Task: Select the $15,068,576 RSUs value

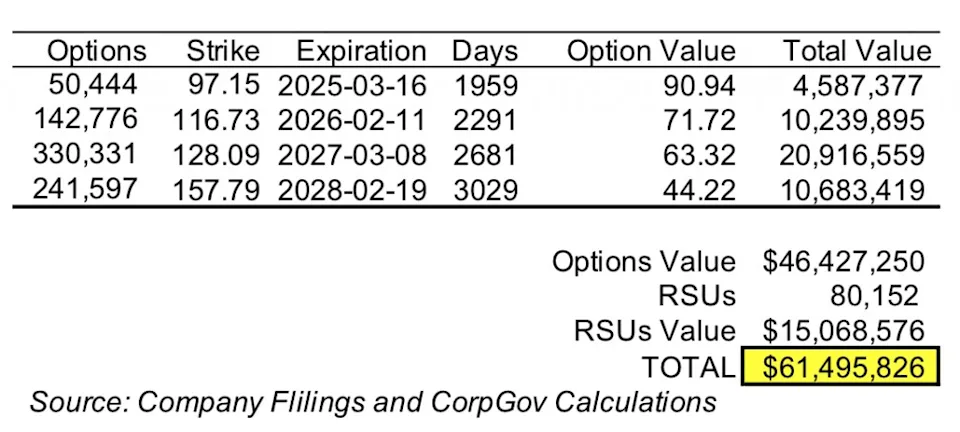Action: coord(843,331)
